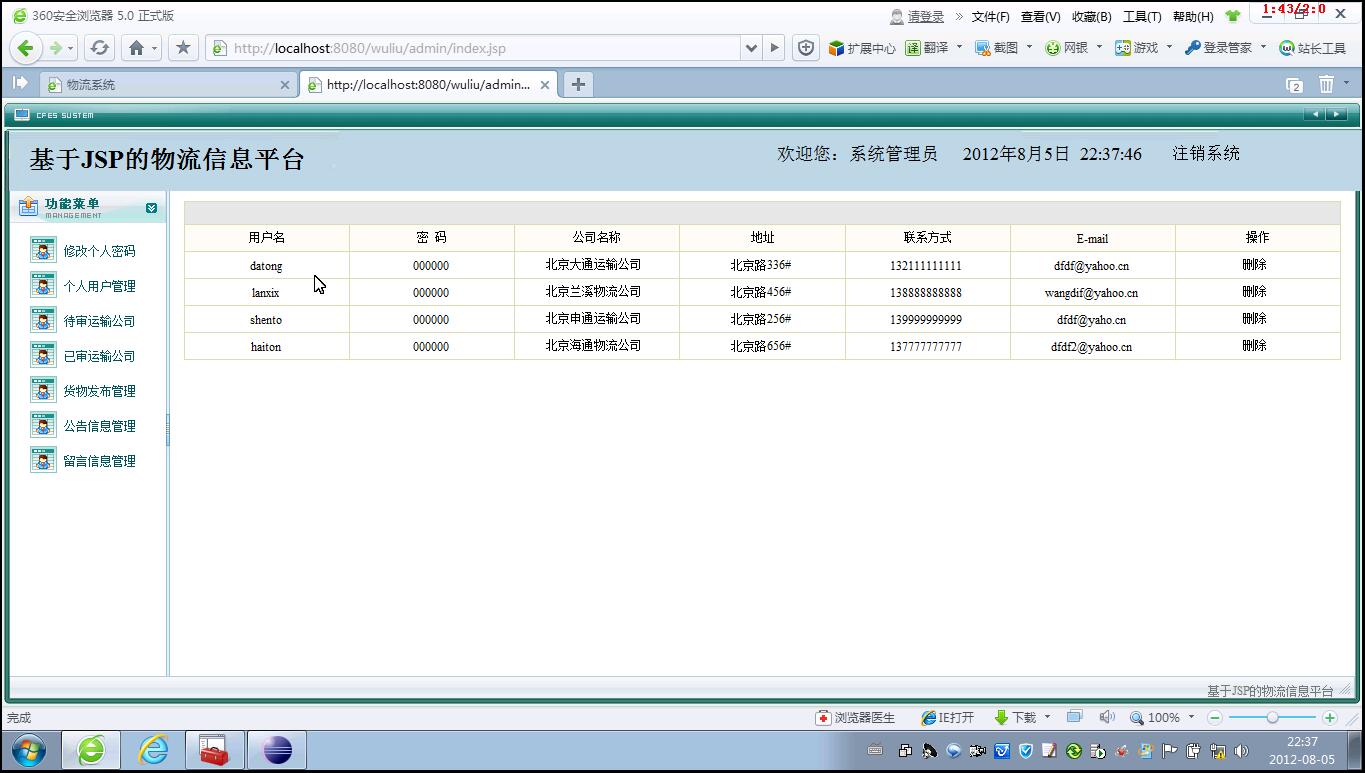The image size is (1365, 773).
Task: Open the 网银 online banking tool
Action: tap(1066, 48)
